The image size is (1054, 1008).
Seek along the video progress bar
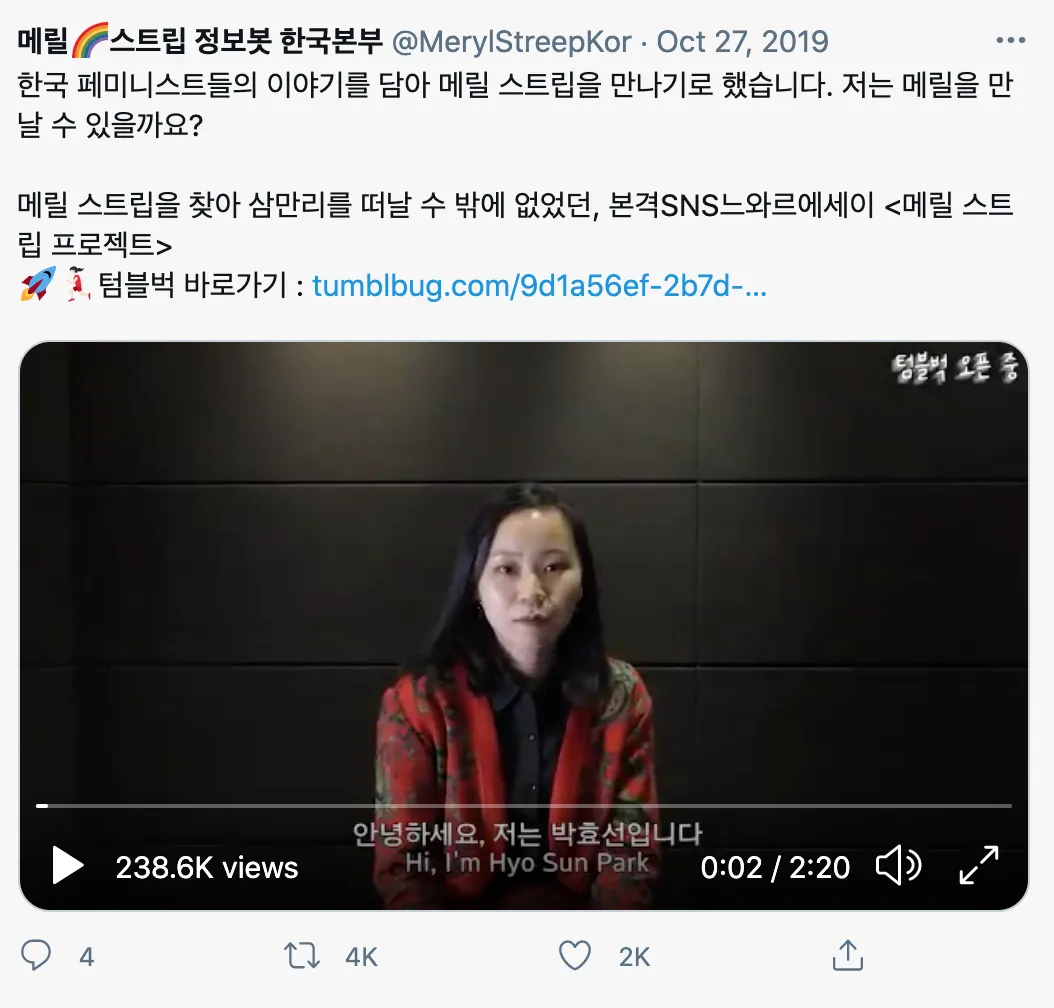(524, 805)
